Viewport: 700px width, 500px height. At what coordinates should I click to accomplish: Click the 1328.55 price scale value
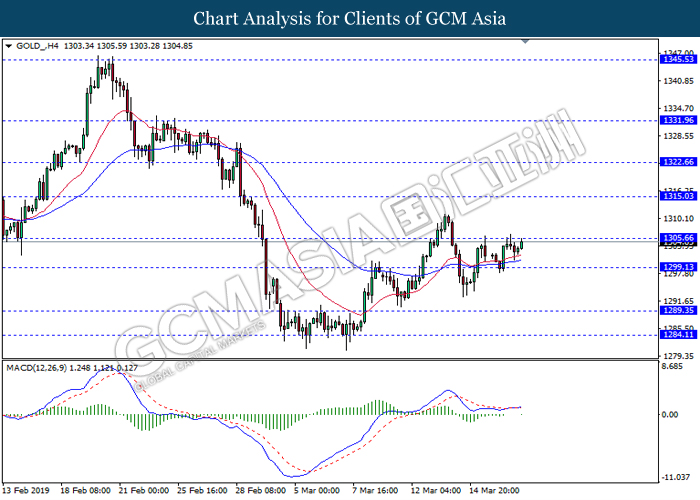click(679, 136)
